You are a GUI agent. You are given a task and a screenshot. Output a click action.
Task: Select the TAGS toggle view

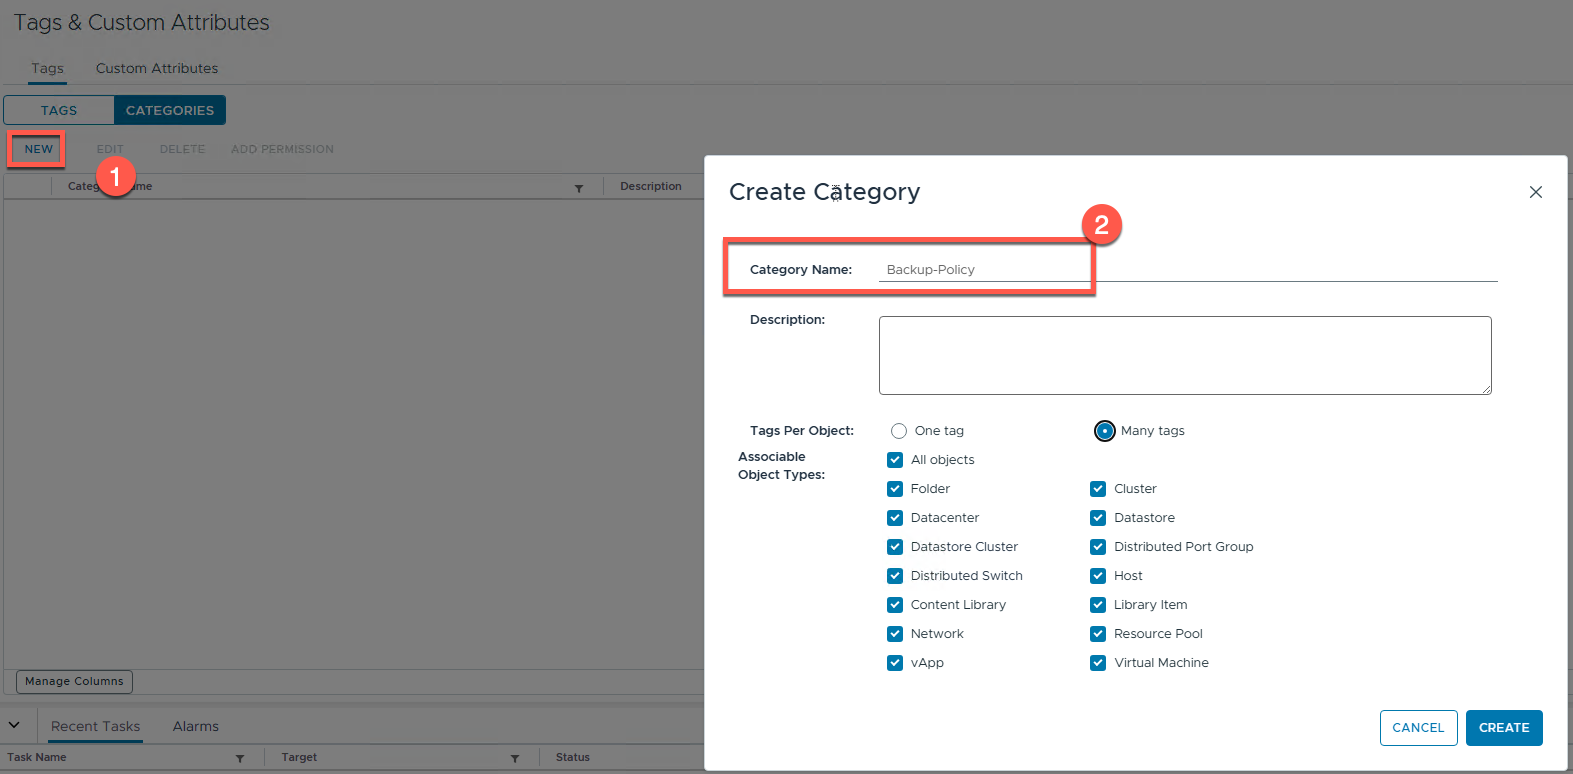(x=59, y=110)
